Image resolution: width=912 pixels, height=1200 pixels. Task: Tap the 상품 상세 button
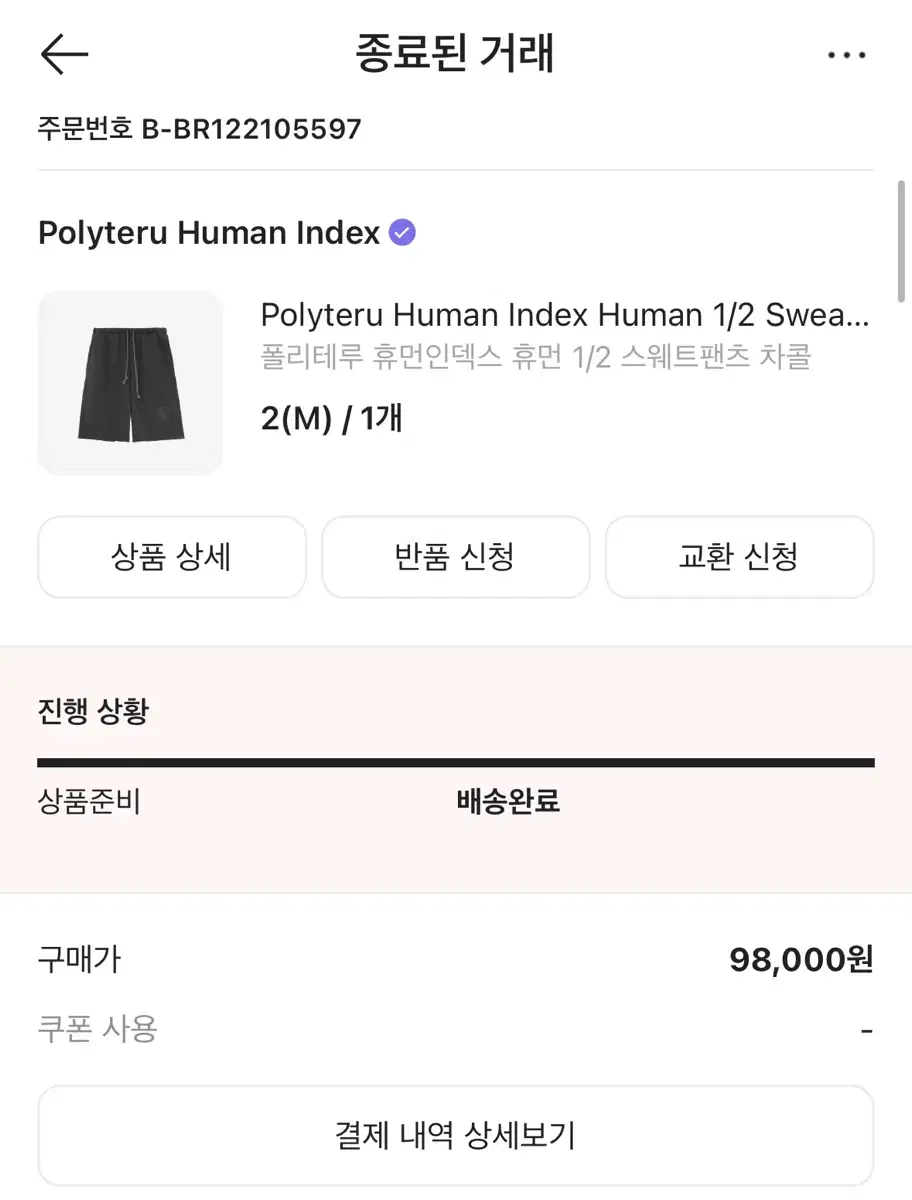tap(172, 557)
